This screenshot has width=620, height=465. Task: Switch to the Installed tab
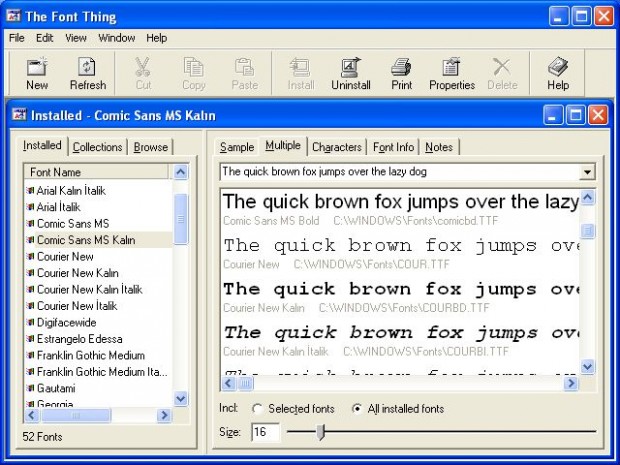click(42, 145)
